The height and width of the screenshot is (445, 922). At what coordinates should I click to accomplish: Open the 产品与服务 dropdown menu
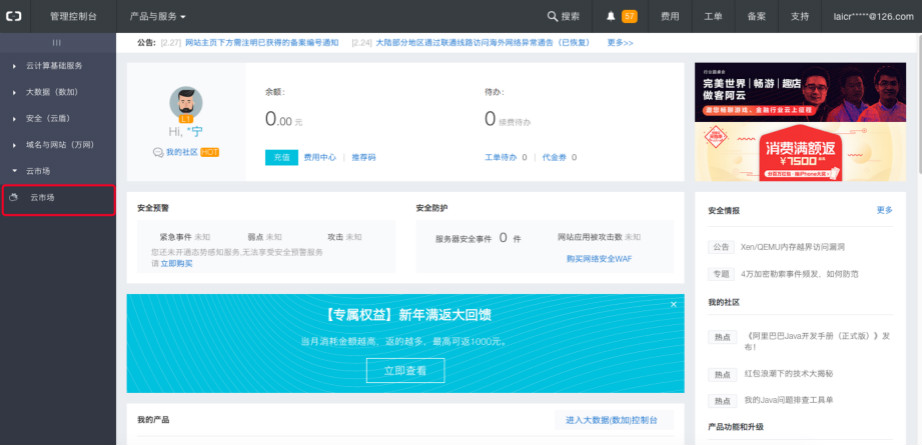click(x=158, y=16)
